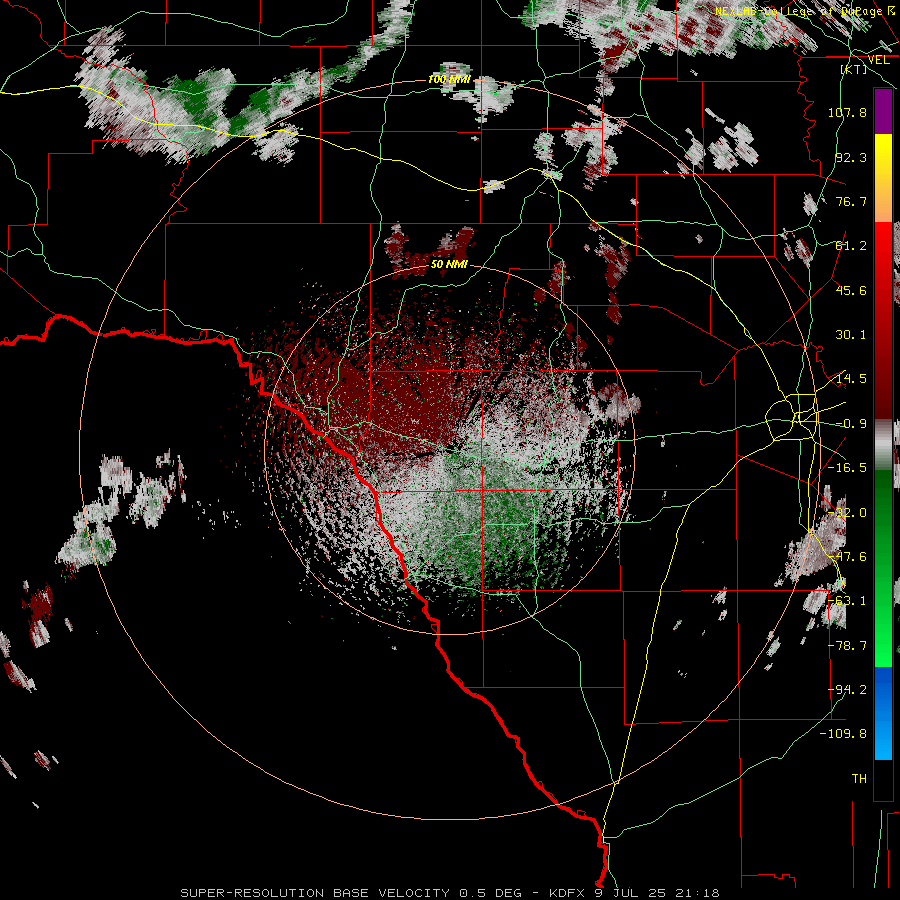This screenshot has height=900, width=900.
Task: Pick the red segment of velocity color bar
Action: 883,321
